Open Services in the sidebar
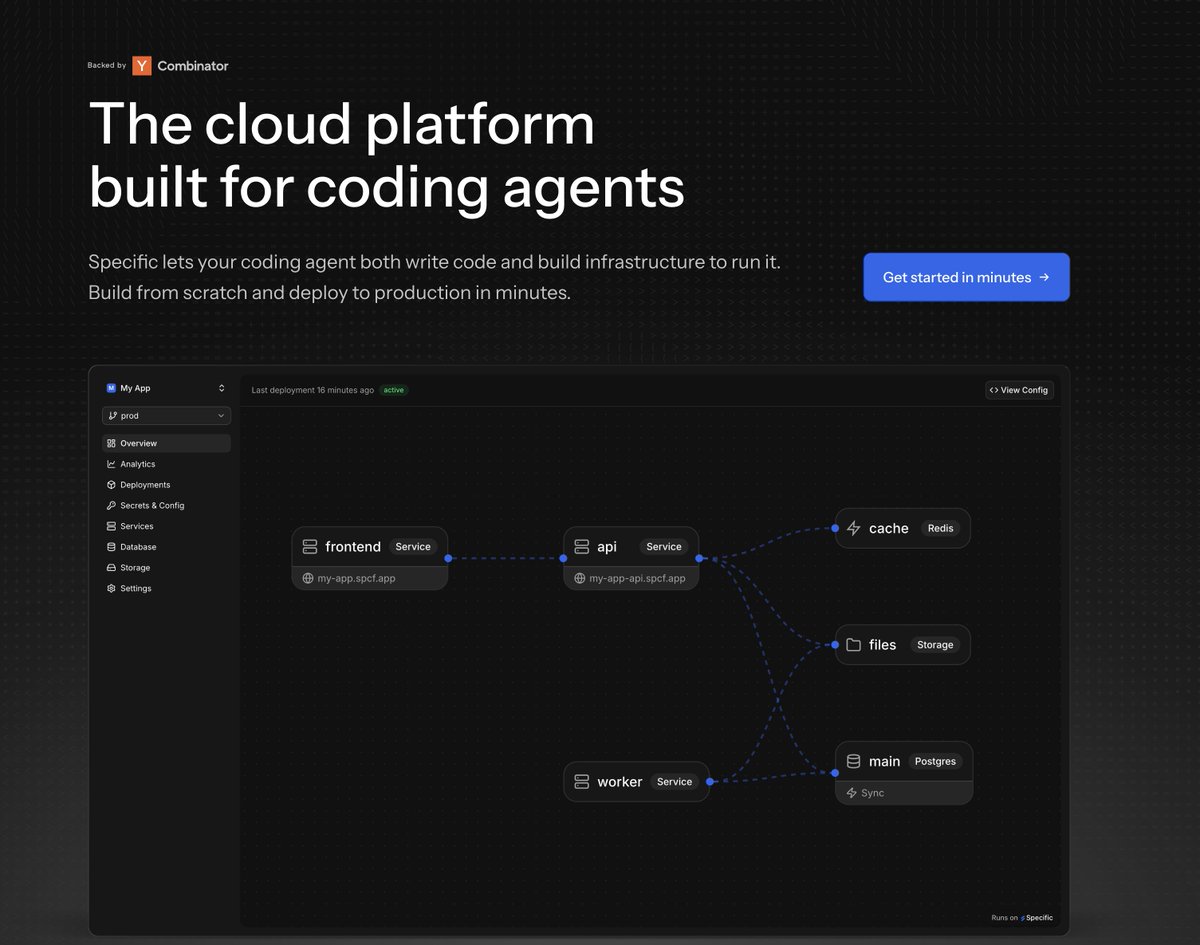The image size is (1200, 945). tap(166, 526)
